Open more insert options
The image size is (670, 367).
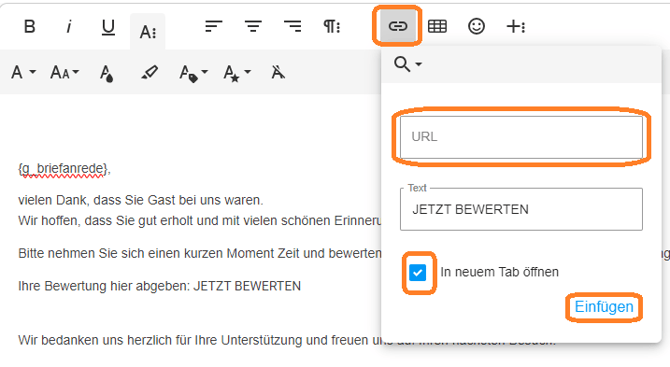pyautogui.click(x=516, y=26)
